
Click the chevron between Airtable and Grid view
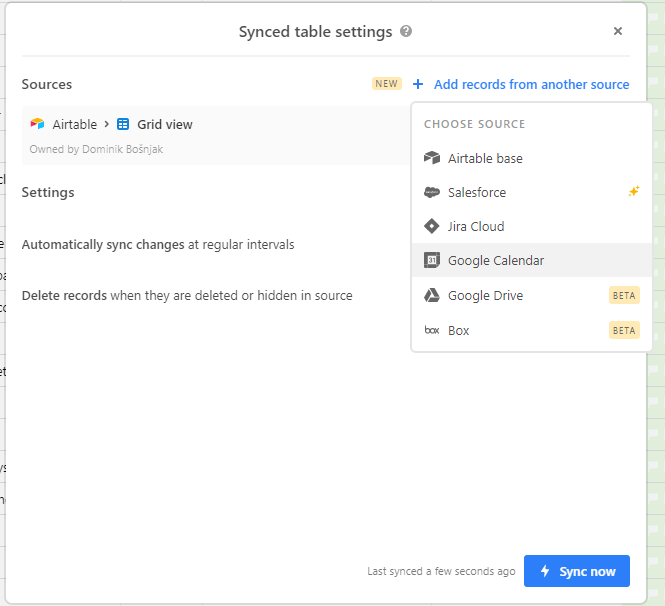click(x=107, y=124)
